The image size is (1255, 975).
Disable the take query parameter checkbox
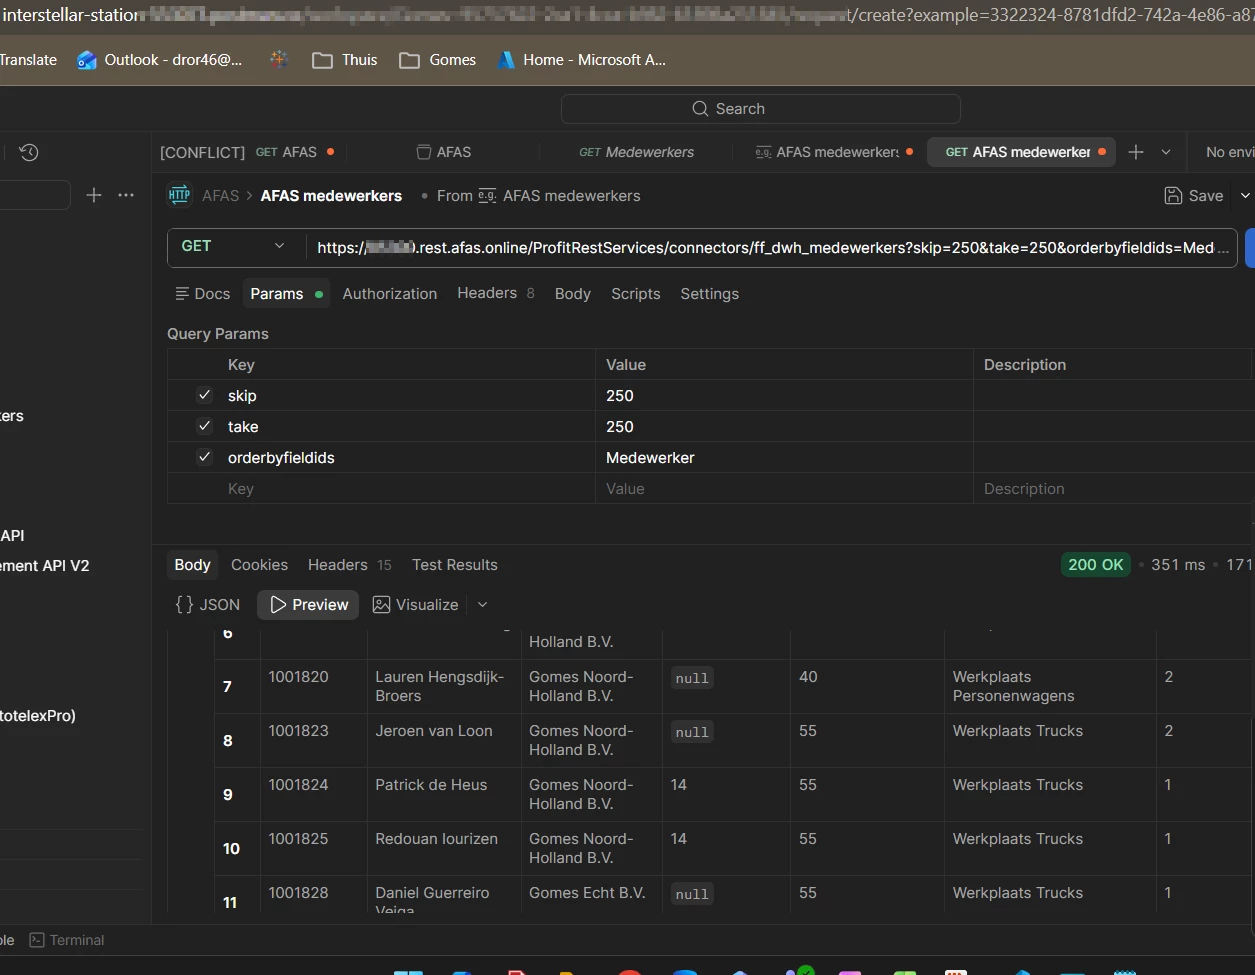205,427
